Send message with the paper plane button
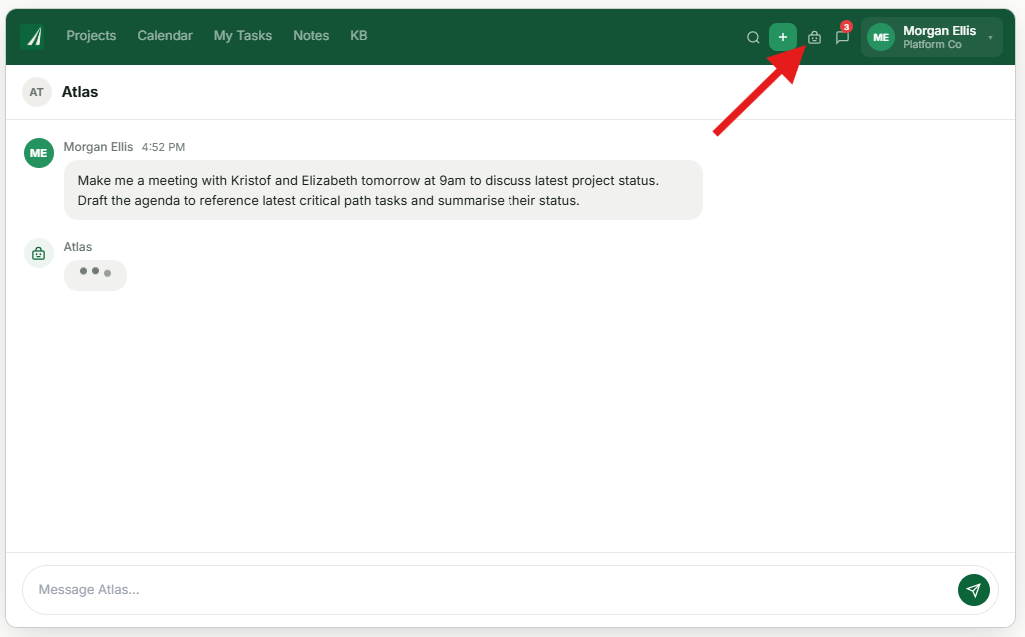The height and width of the screenshot is (637, 1025). (973, 590)
